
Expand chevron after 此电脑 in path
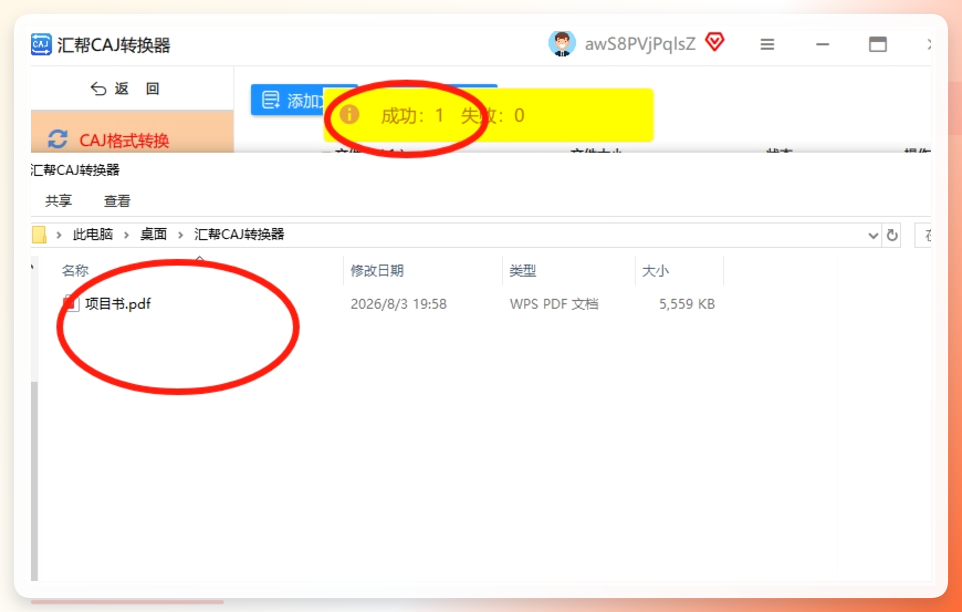tap(126, 235)
